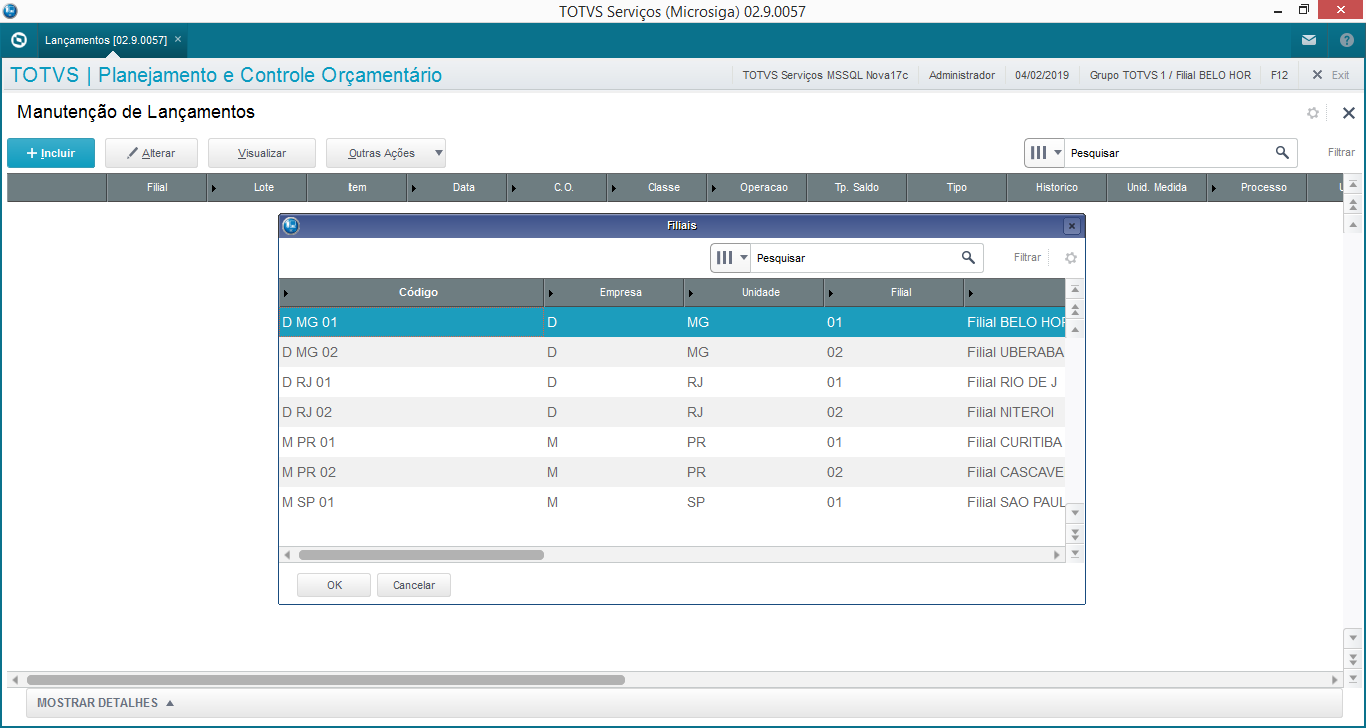Image resolution: width=1366 pixels, height=728 pixels.
Task: Click the Filiais horizontal scrollbar thumb
Action: (421, 554)
